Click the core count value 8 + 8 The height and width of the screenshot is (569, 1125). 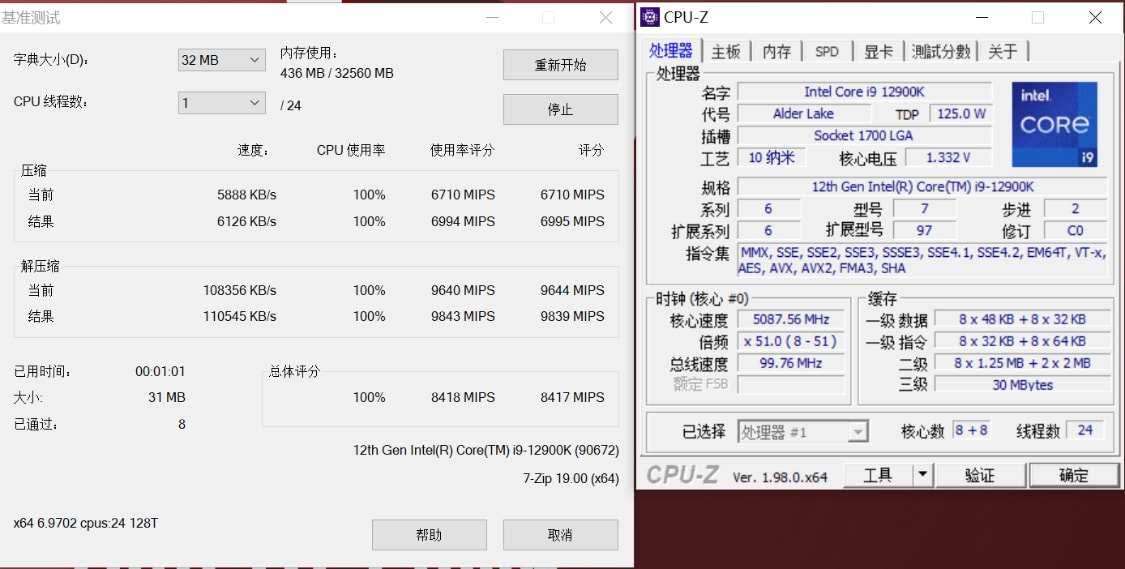click(x=971, y=431)
